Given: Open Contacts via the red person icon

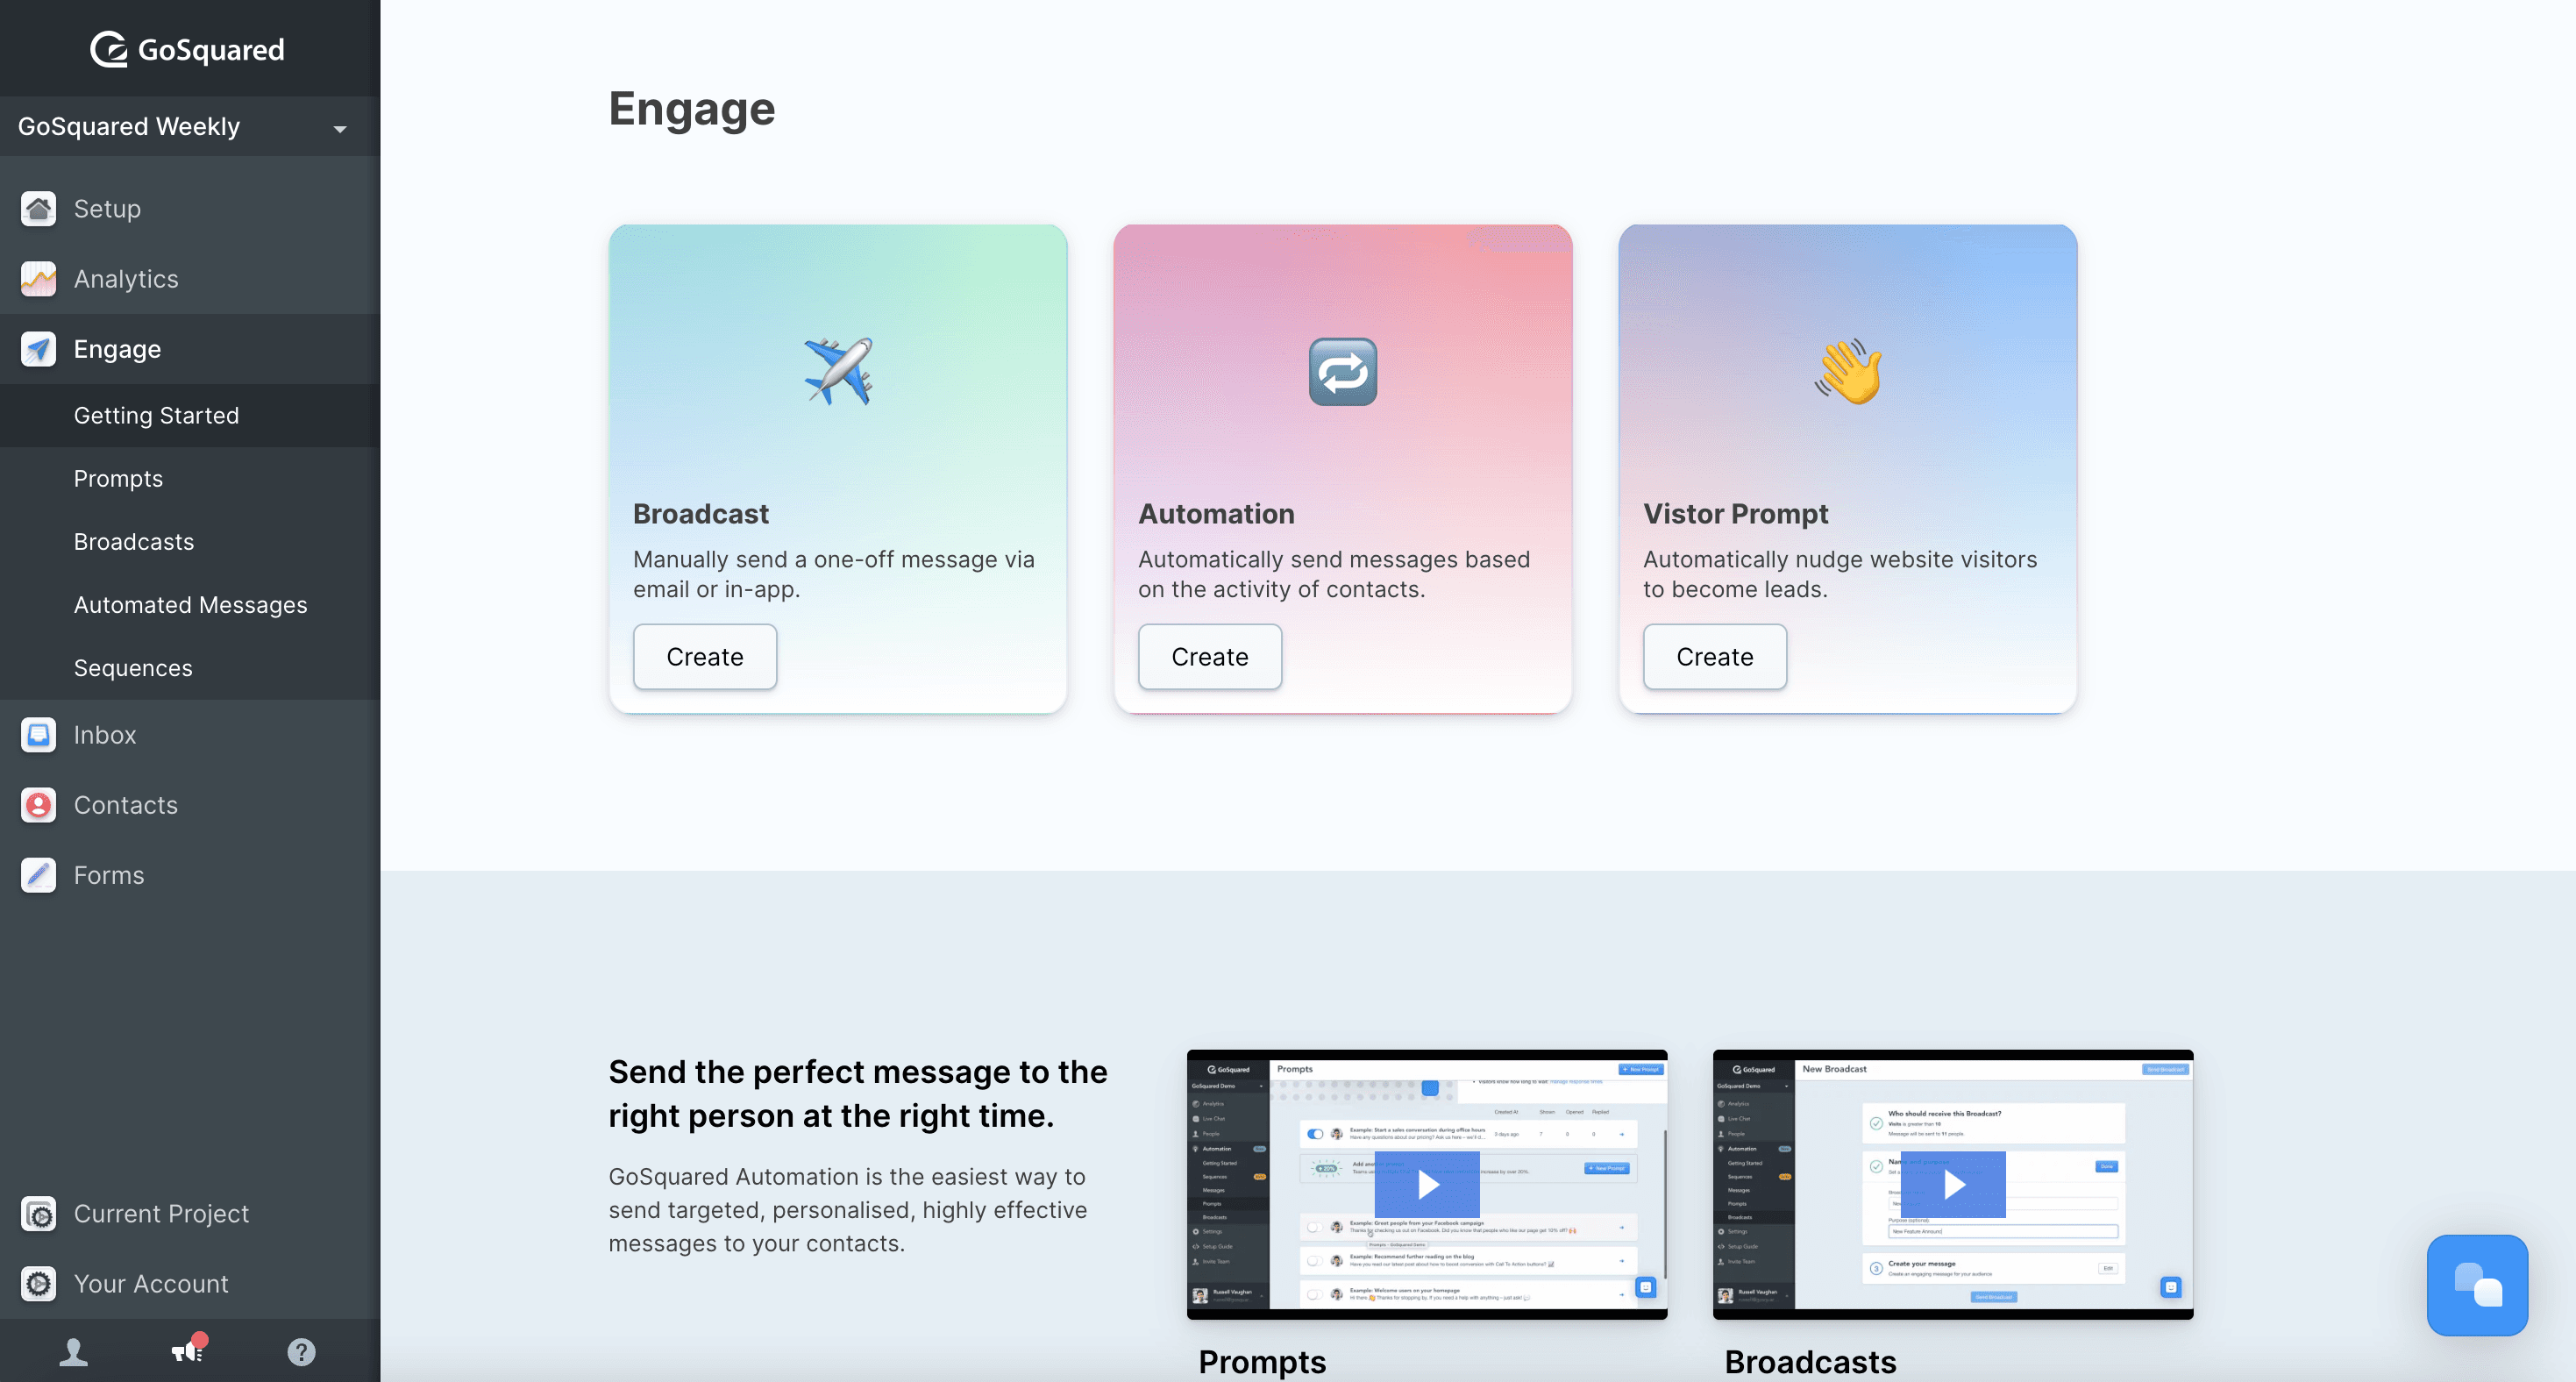Looking at the screenshot, I should [38, 805].
